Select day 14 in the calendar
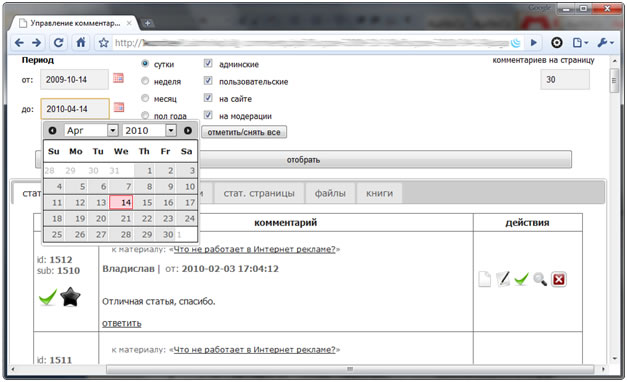This screenshot has height=382, width=627. click(121, 202)
